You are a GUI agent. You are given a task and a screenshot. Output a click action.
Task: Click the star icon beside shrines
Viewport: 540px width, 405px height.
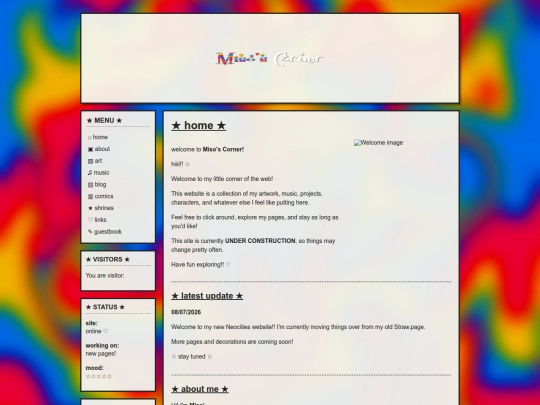[x=90, y=208]
